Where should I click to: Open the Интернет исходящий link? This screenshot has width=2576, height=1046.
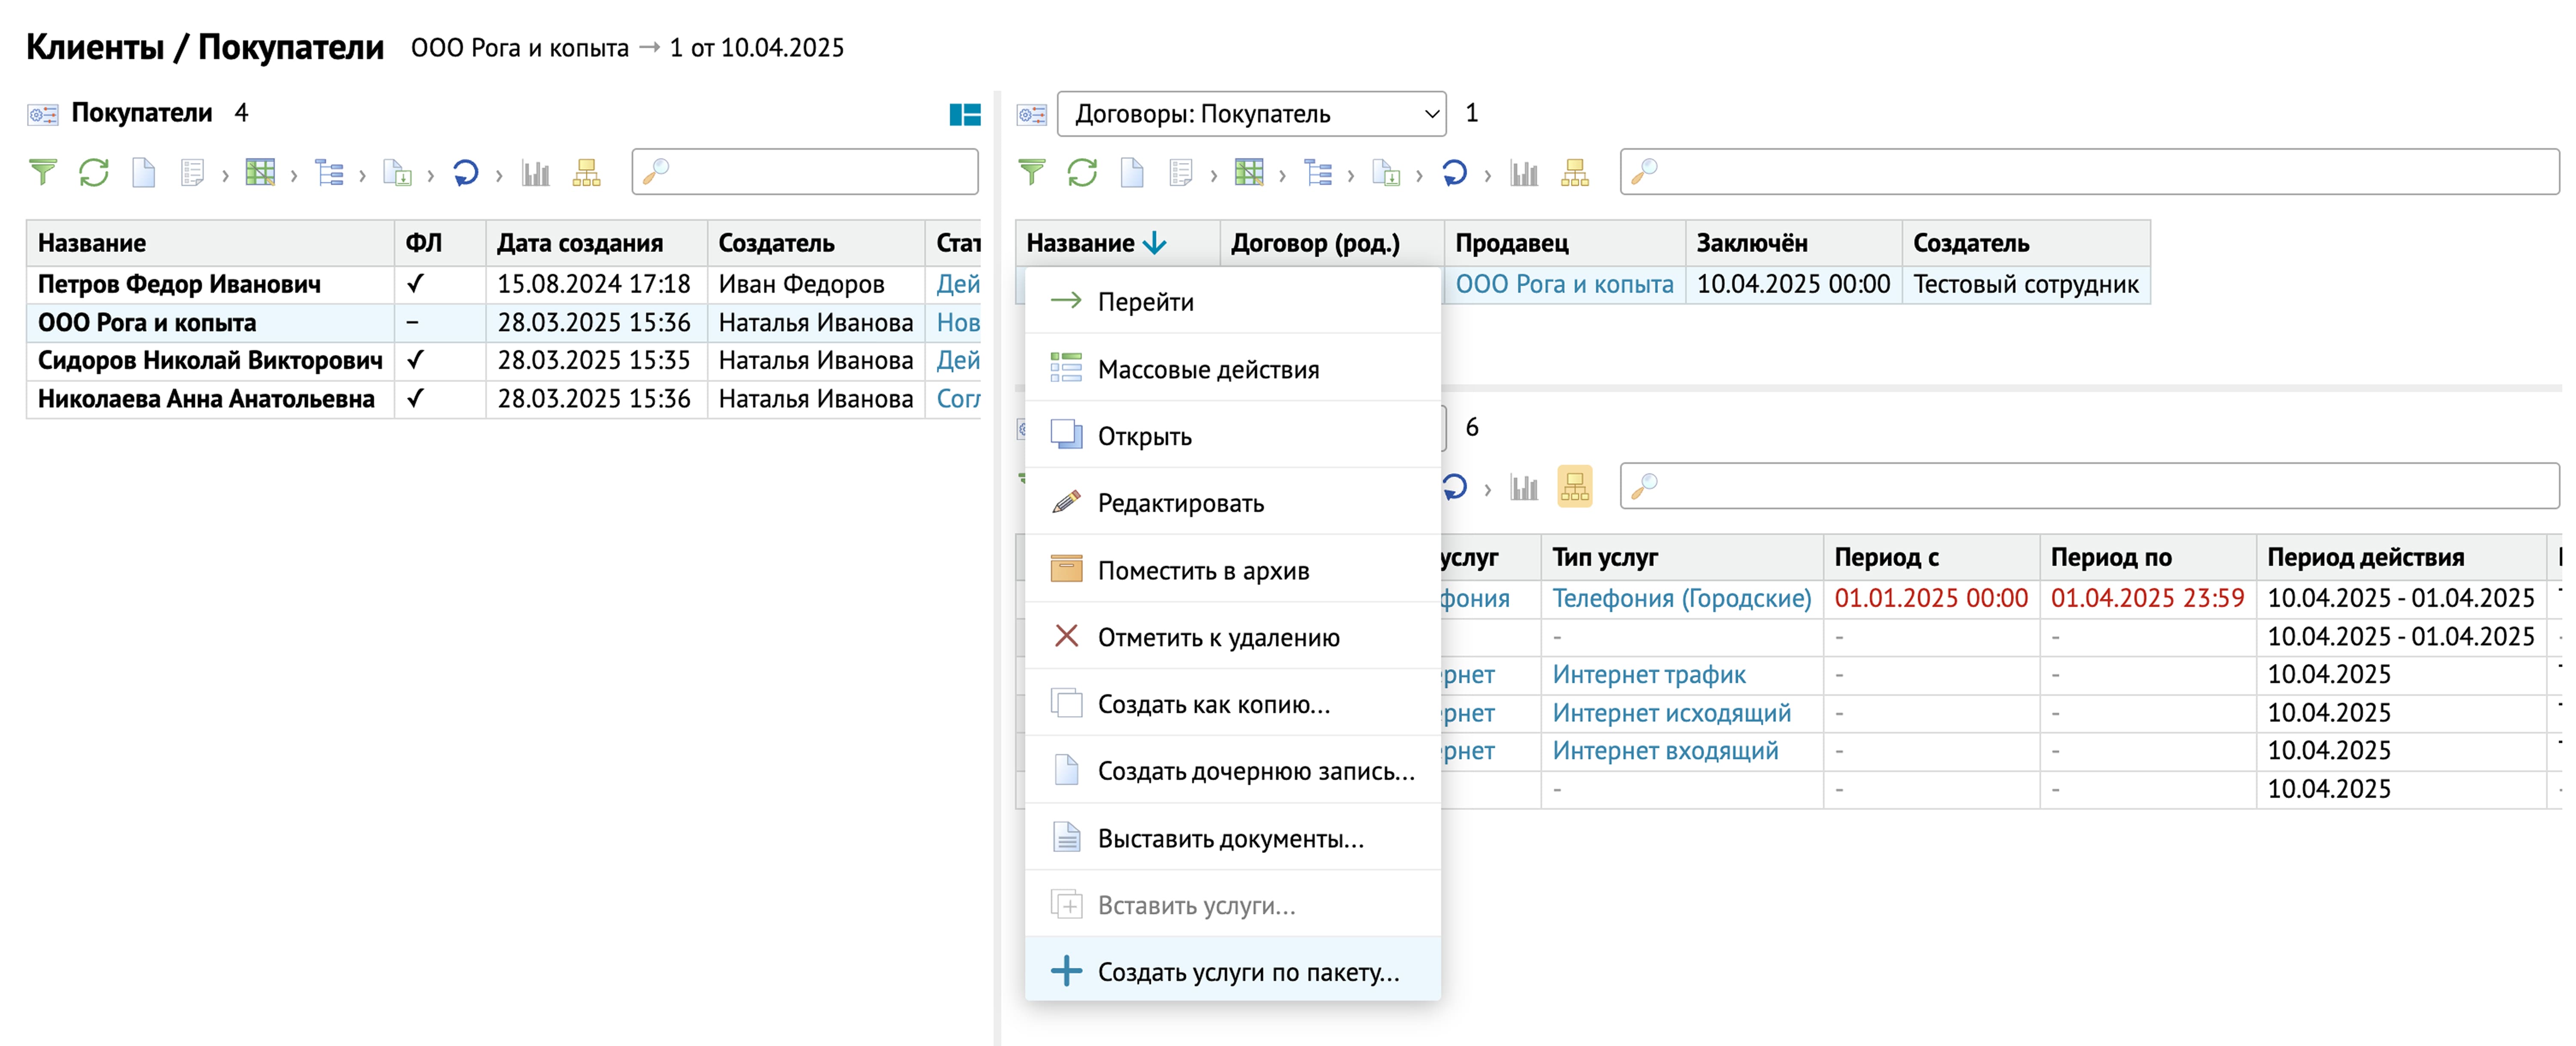(1671, 713)
